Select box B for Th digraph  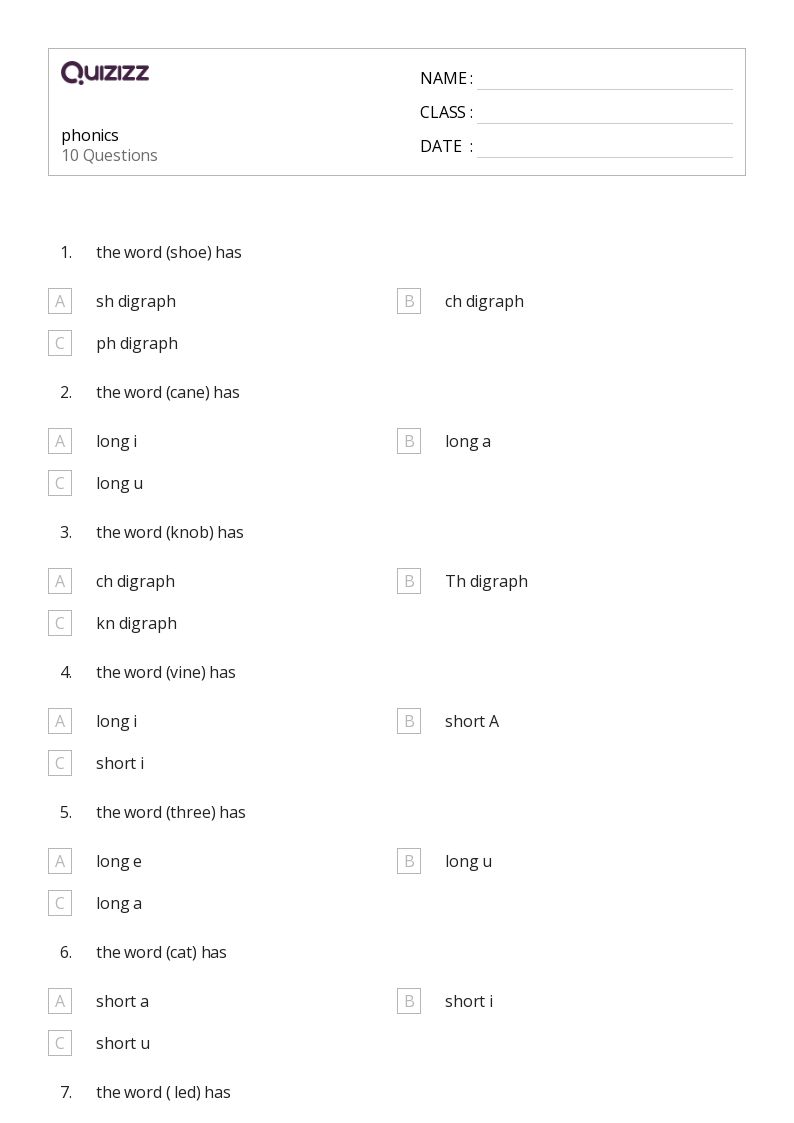tap(409, 581)
